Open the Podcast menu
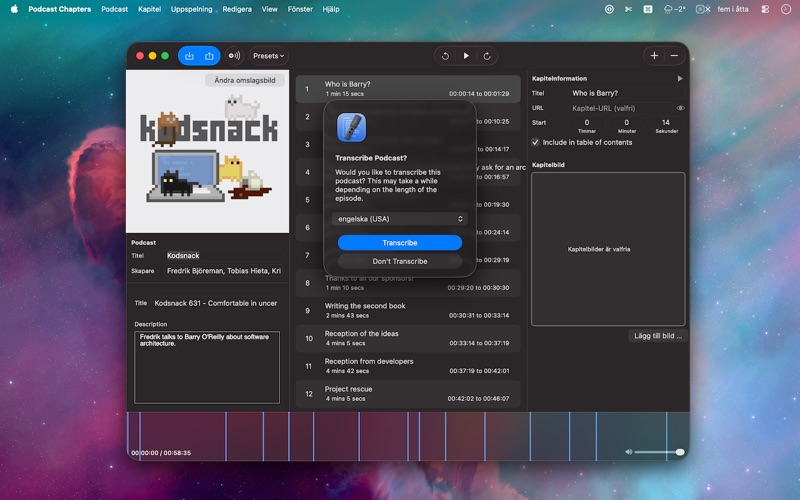The image size is (800, 500). pos(114,9)
